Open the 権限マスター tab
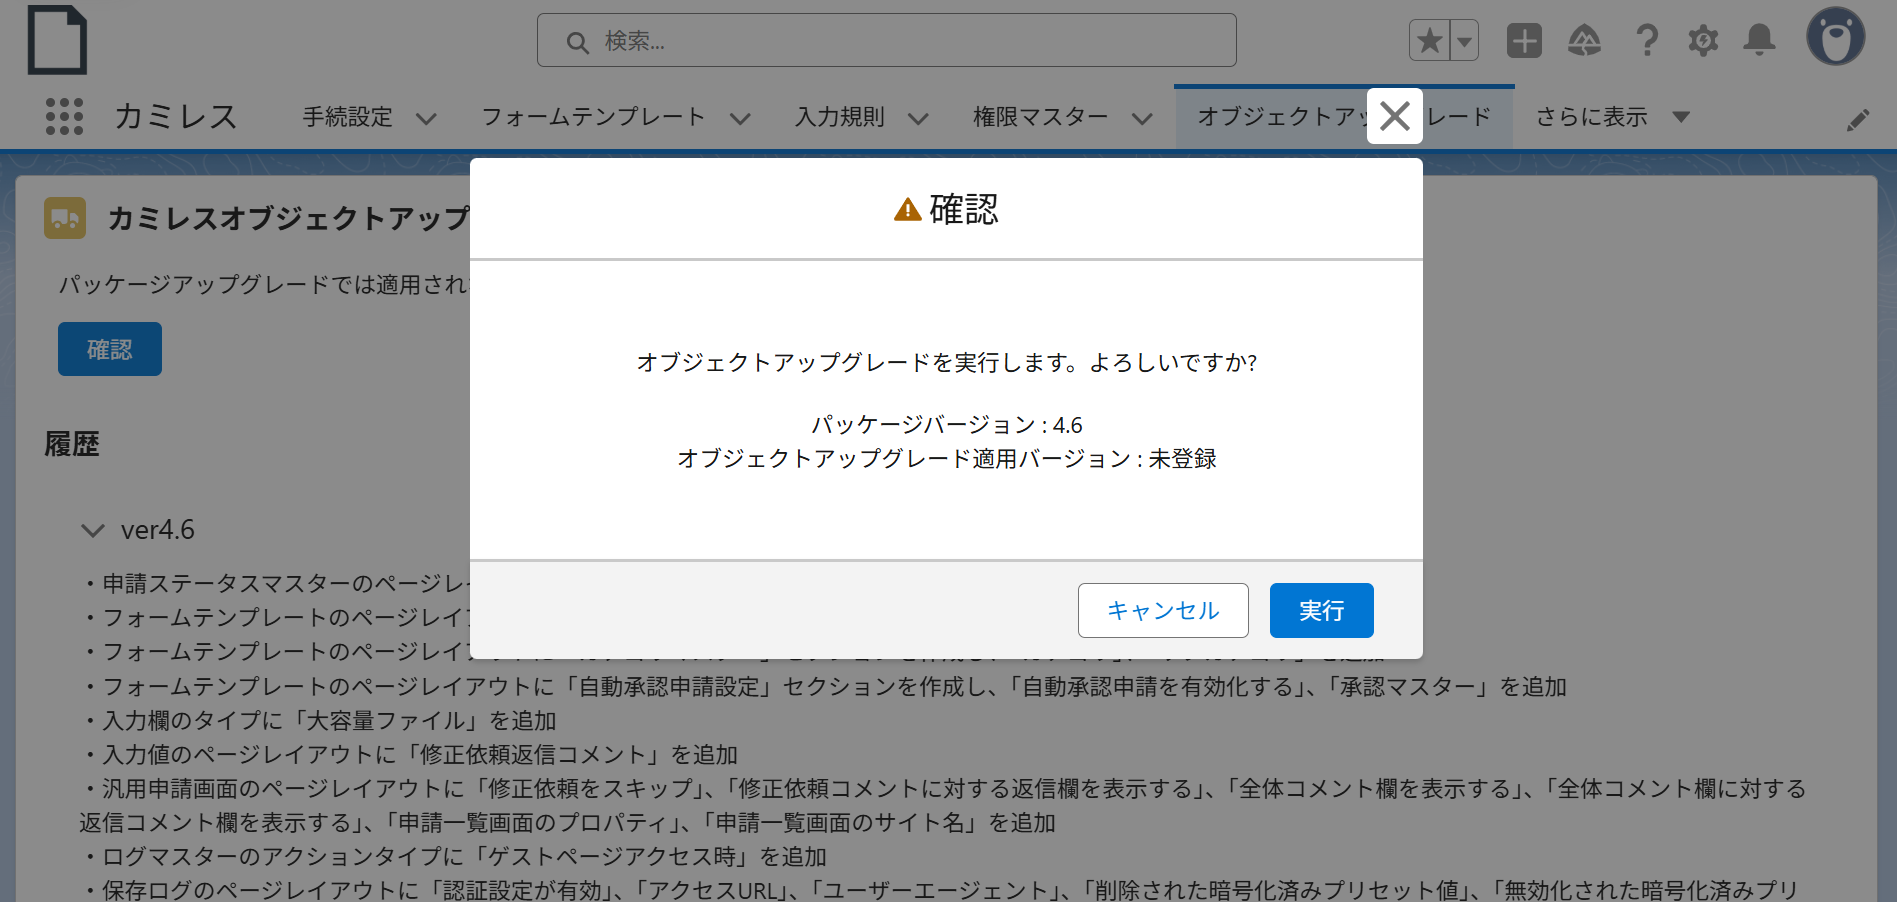The image size is (1897, 902). click(x=1040, y=117)
